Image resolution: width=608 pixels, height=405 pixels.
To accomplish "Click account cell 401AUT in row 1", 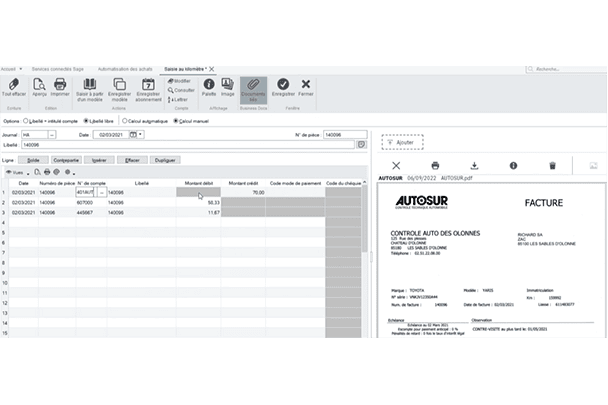I will (x=85, y=192).
